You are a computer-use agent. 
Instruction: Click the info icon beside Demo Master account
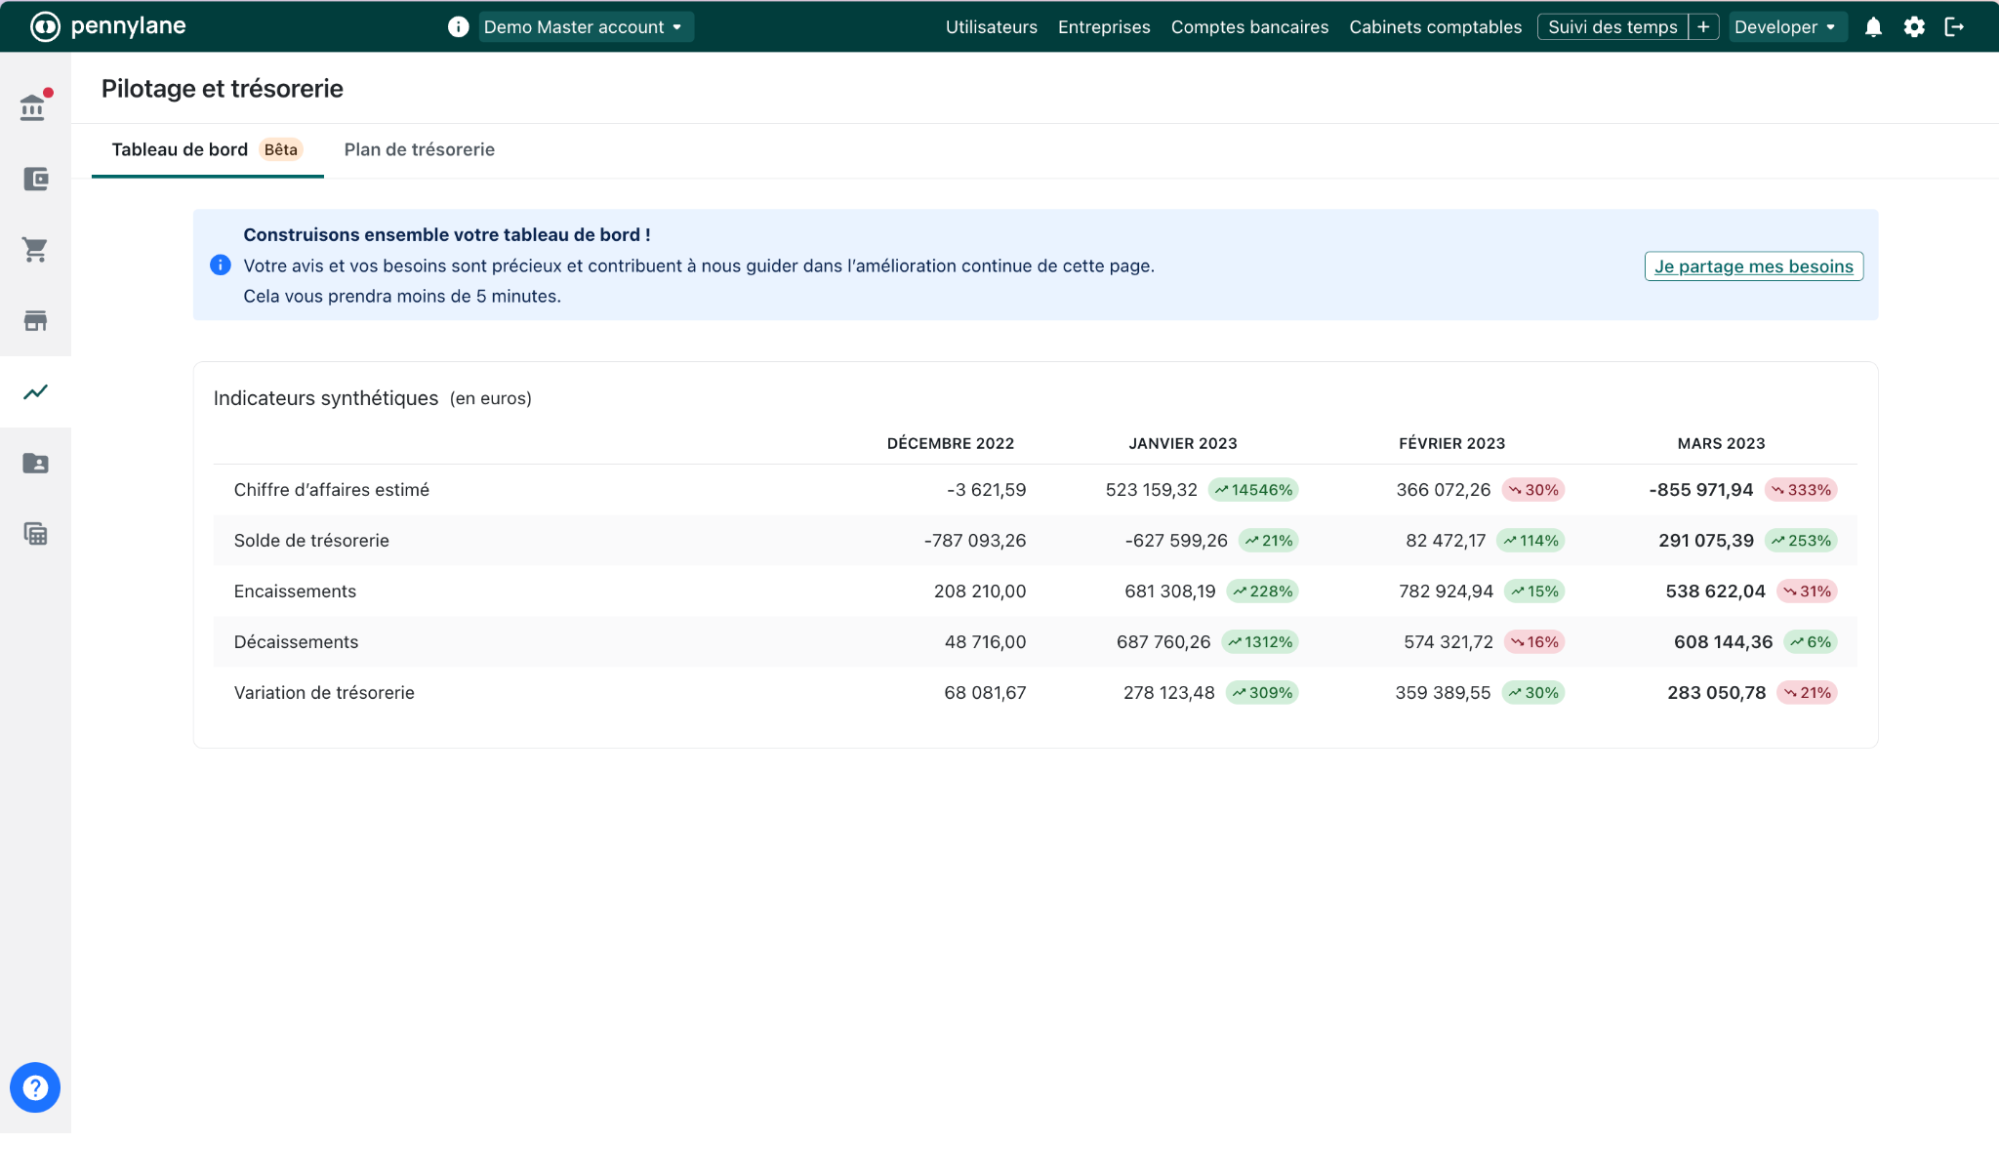coord(458,27)
